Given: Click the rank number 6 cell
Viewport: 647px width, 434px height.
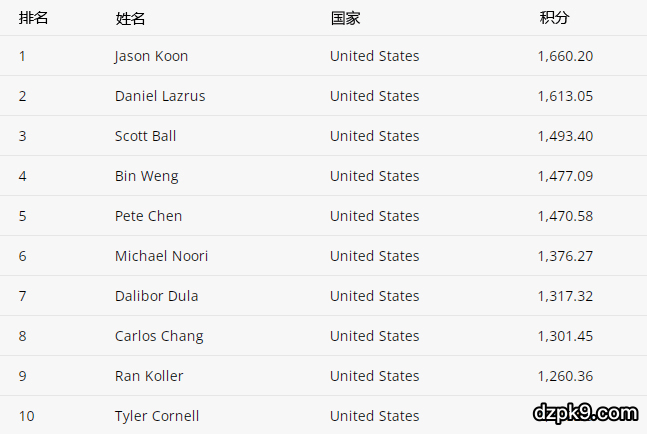Looking at the screenshot, I should (23, 256).
